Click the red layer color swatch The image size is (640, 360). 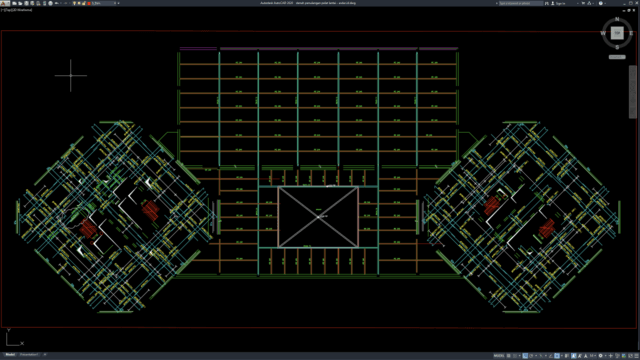89,3
